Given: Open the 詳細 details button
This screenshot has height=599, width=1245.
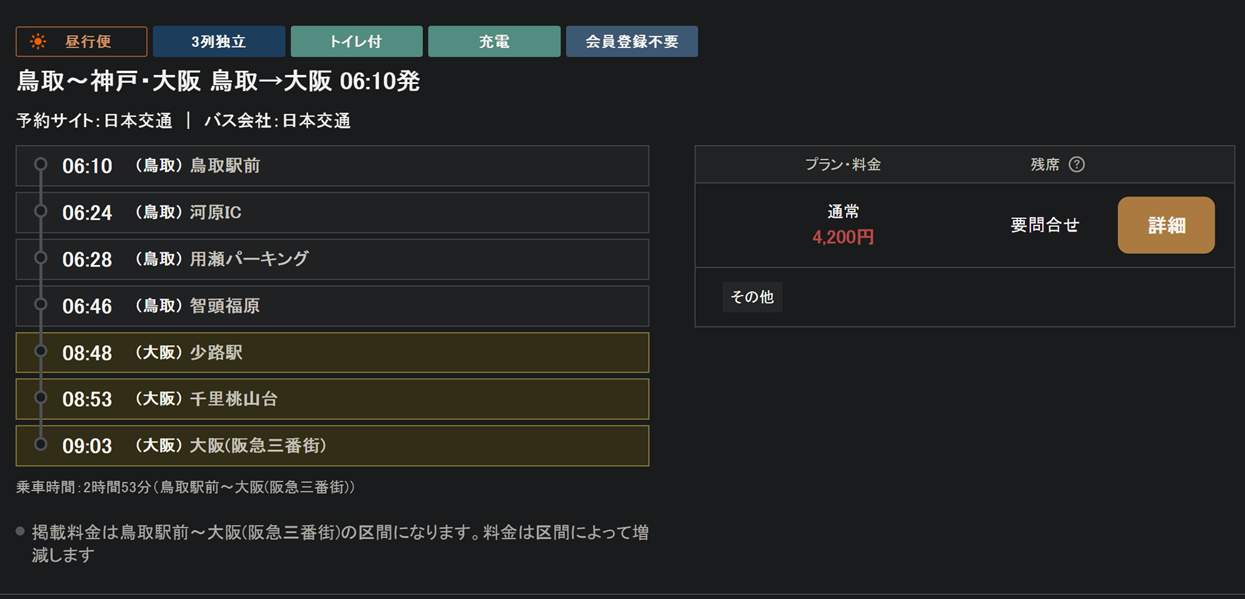Looking at the screenshot, I should tap(1165, 225).
